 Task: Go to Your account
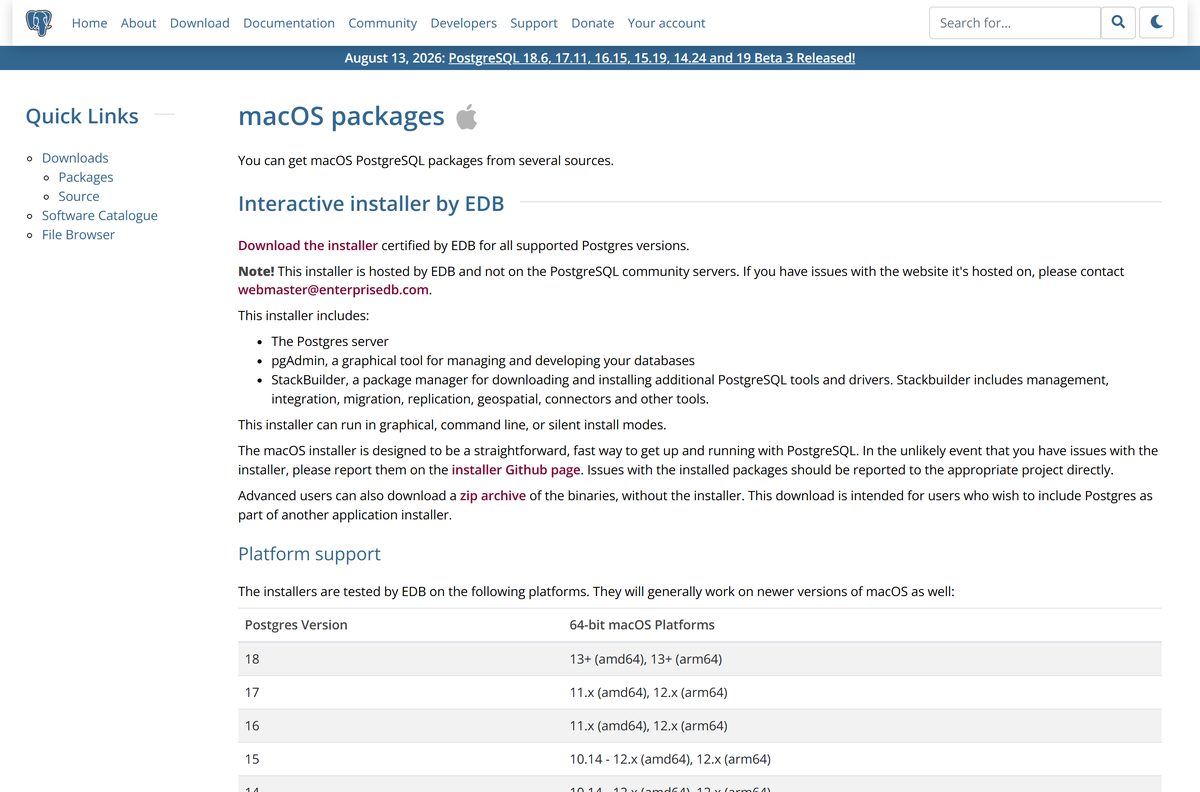(x=666, y=23)
